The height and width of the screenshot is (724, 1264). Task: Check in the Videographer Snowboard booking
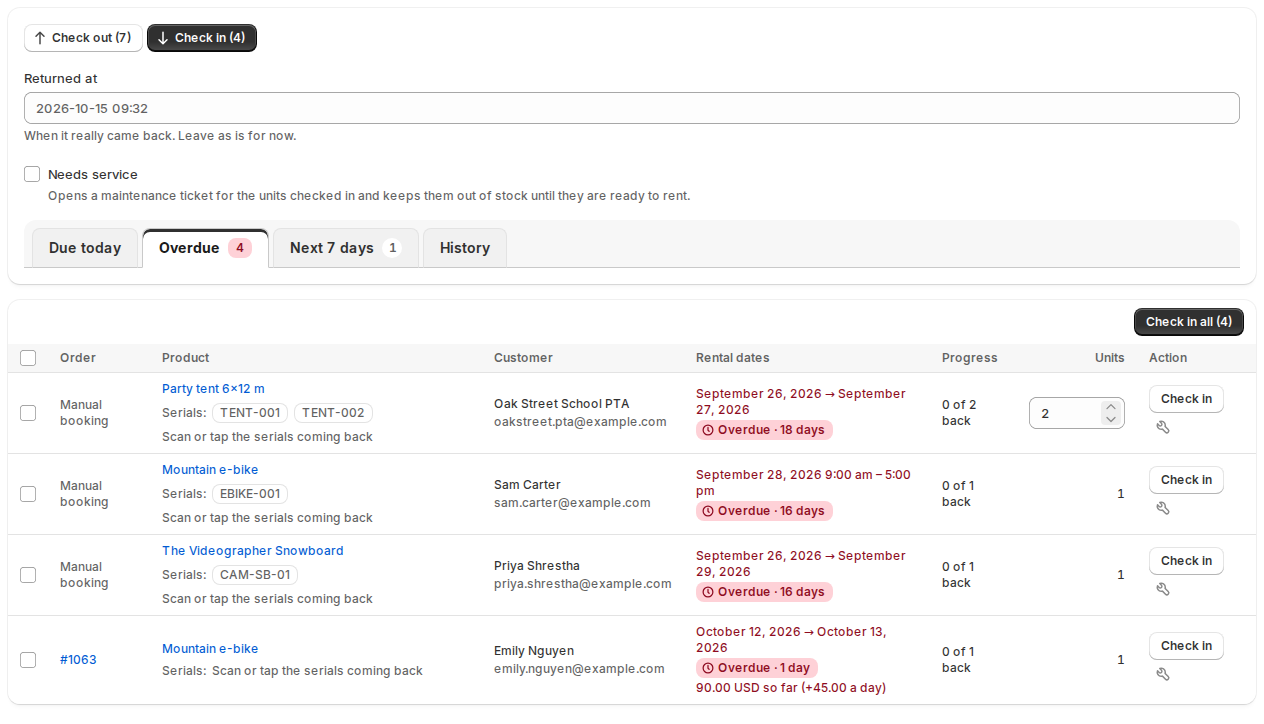(1186, 561)
